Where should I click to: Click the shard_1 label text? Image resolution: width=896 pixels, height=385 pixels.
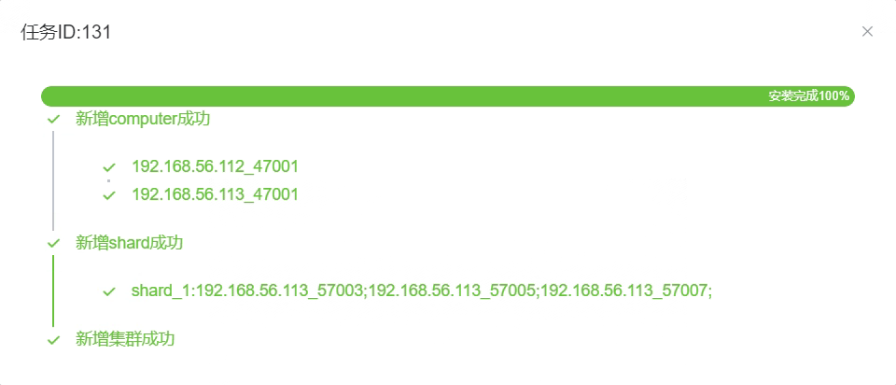(x=162, y=291)
